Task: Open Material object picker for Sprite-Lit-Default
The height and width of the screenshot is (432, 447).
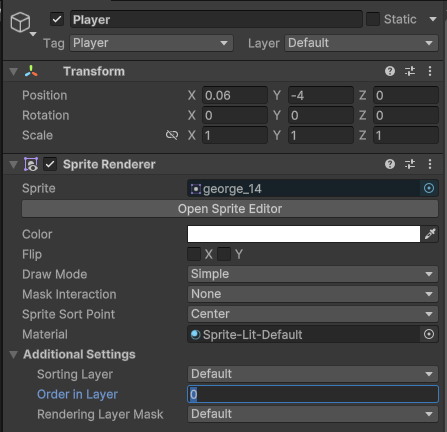Action: [x=429, y=334]
